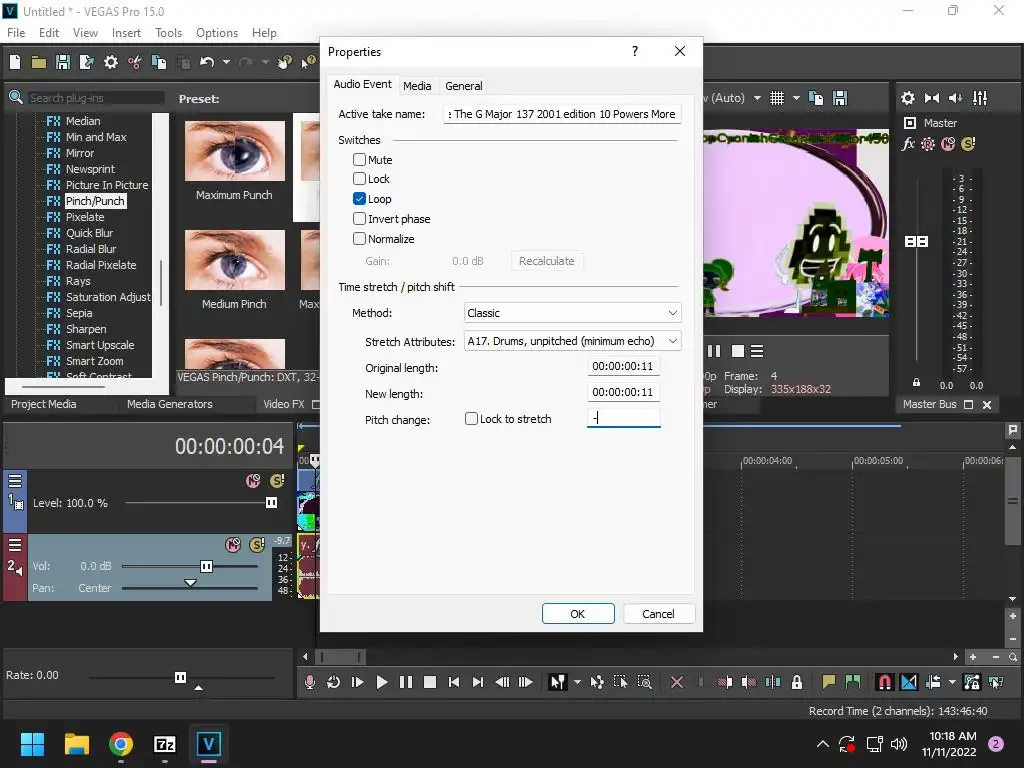Open audio track 2 hamburger menu
1024x768 pixels.
[x=15, y=545]
